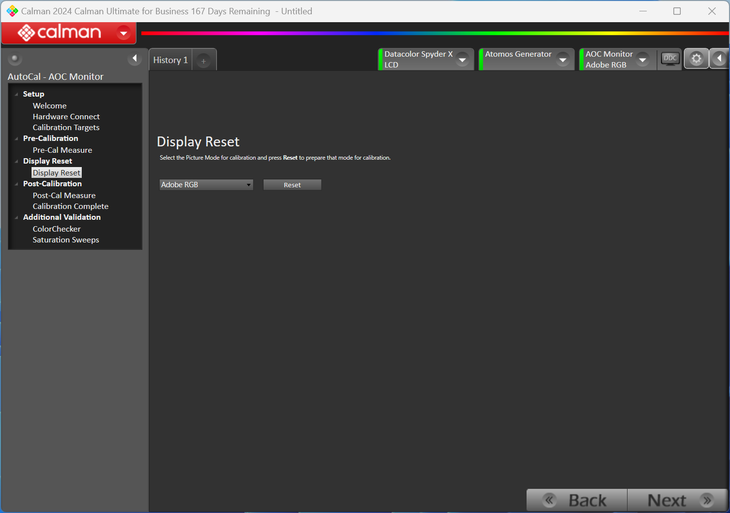The width and height of the screenshot is (730, 513).
Task: Click the AutoCal - AOC Monitor heading
Action: click(x=55, y=76)
